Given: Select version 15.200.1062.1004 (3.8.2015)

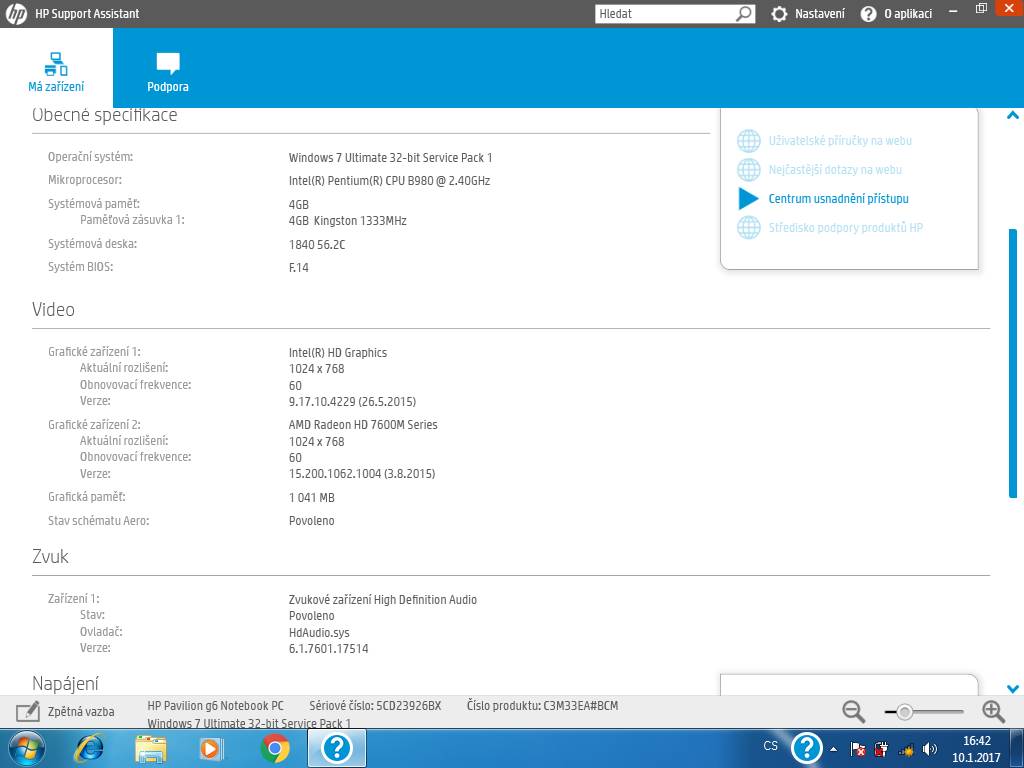Looking at the screenshot, I should pos(362,473).
